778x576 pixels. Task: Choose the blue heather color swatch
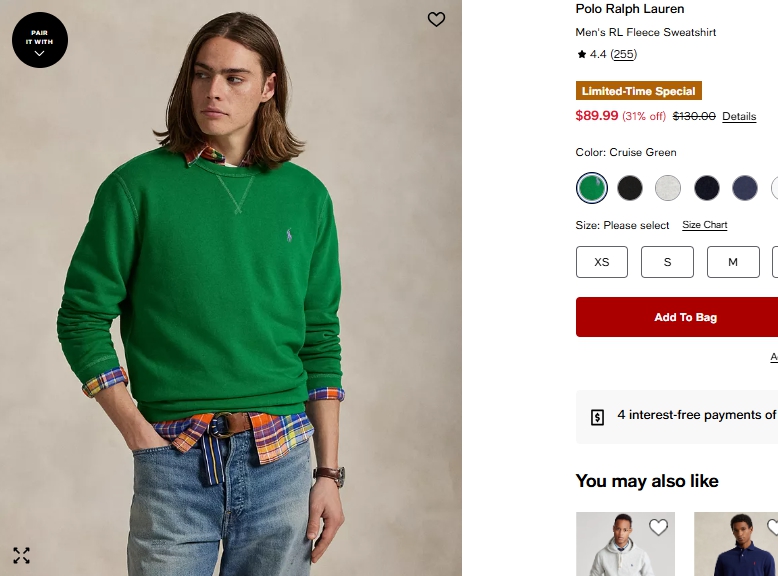[745, 188]
